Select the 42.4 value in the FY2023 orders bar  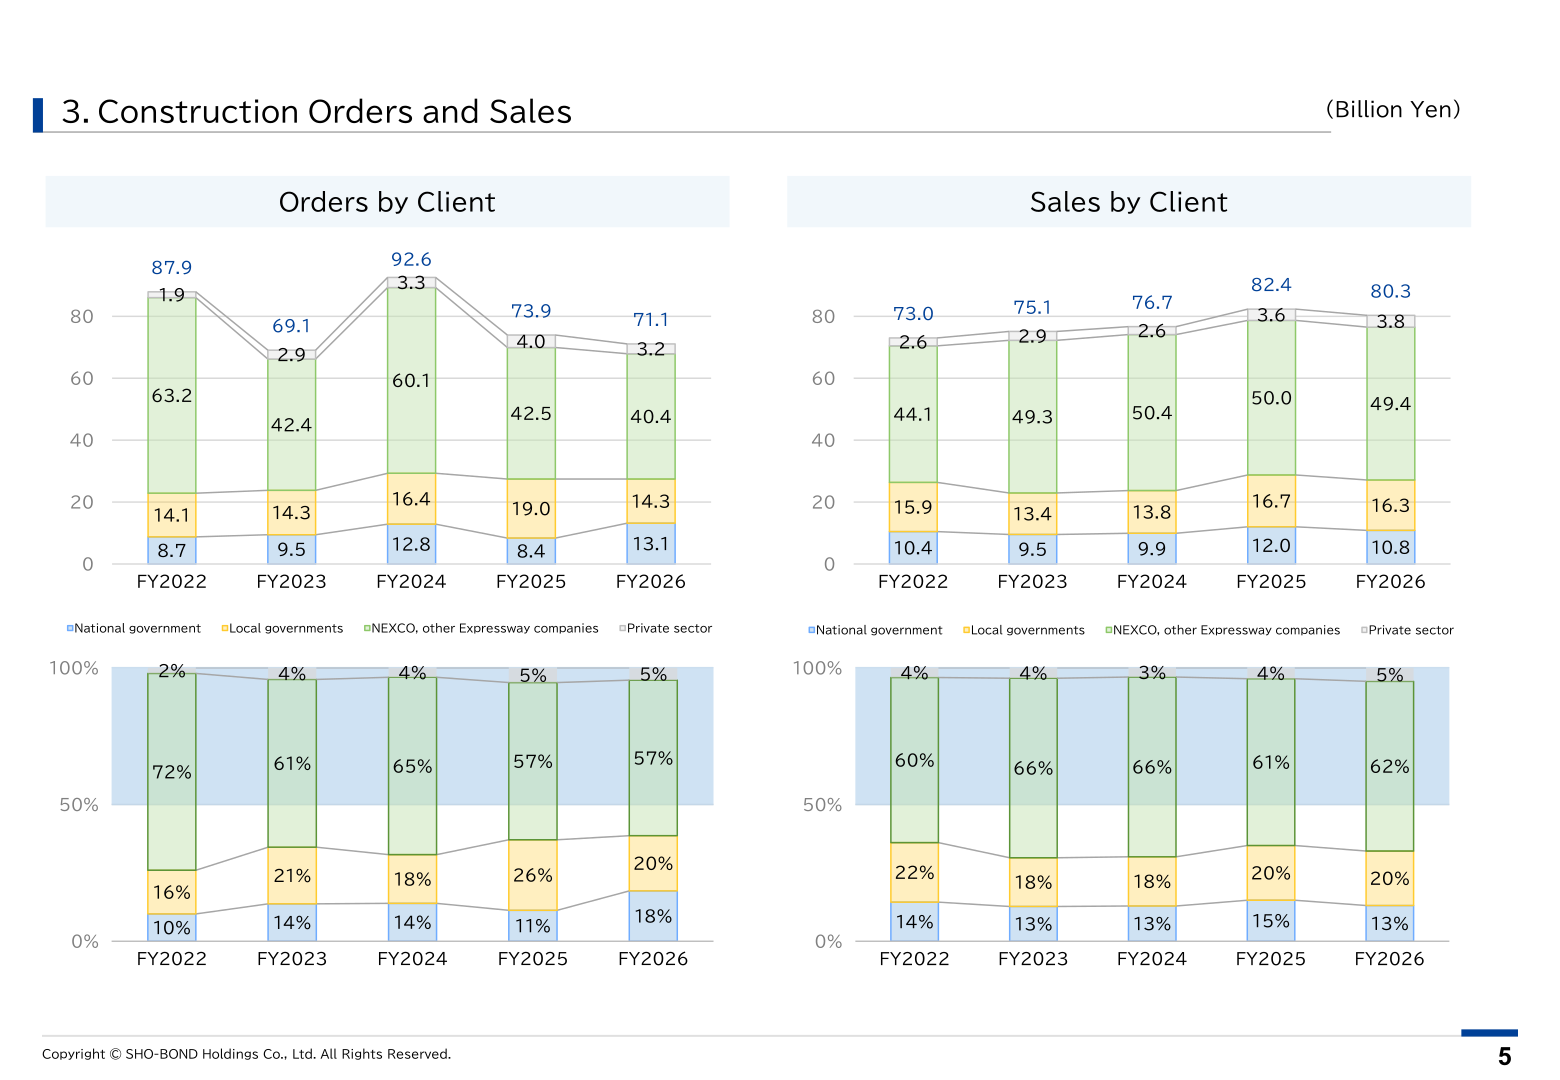point(292,425)
